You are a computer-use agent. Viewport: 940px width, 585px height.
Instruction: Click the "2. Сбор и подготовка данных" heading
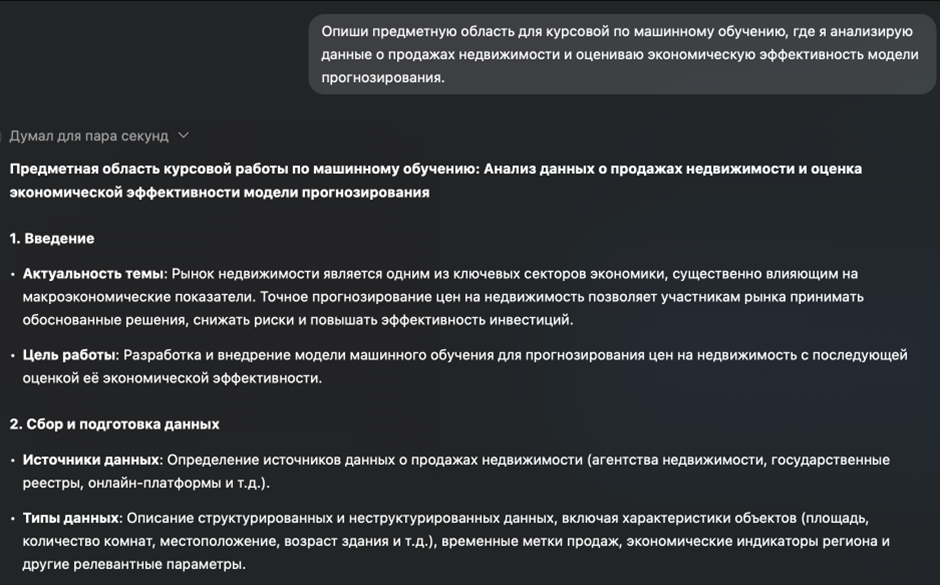coord(114,424)
